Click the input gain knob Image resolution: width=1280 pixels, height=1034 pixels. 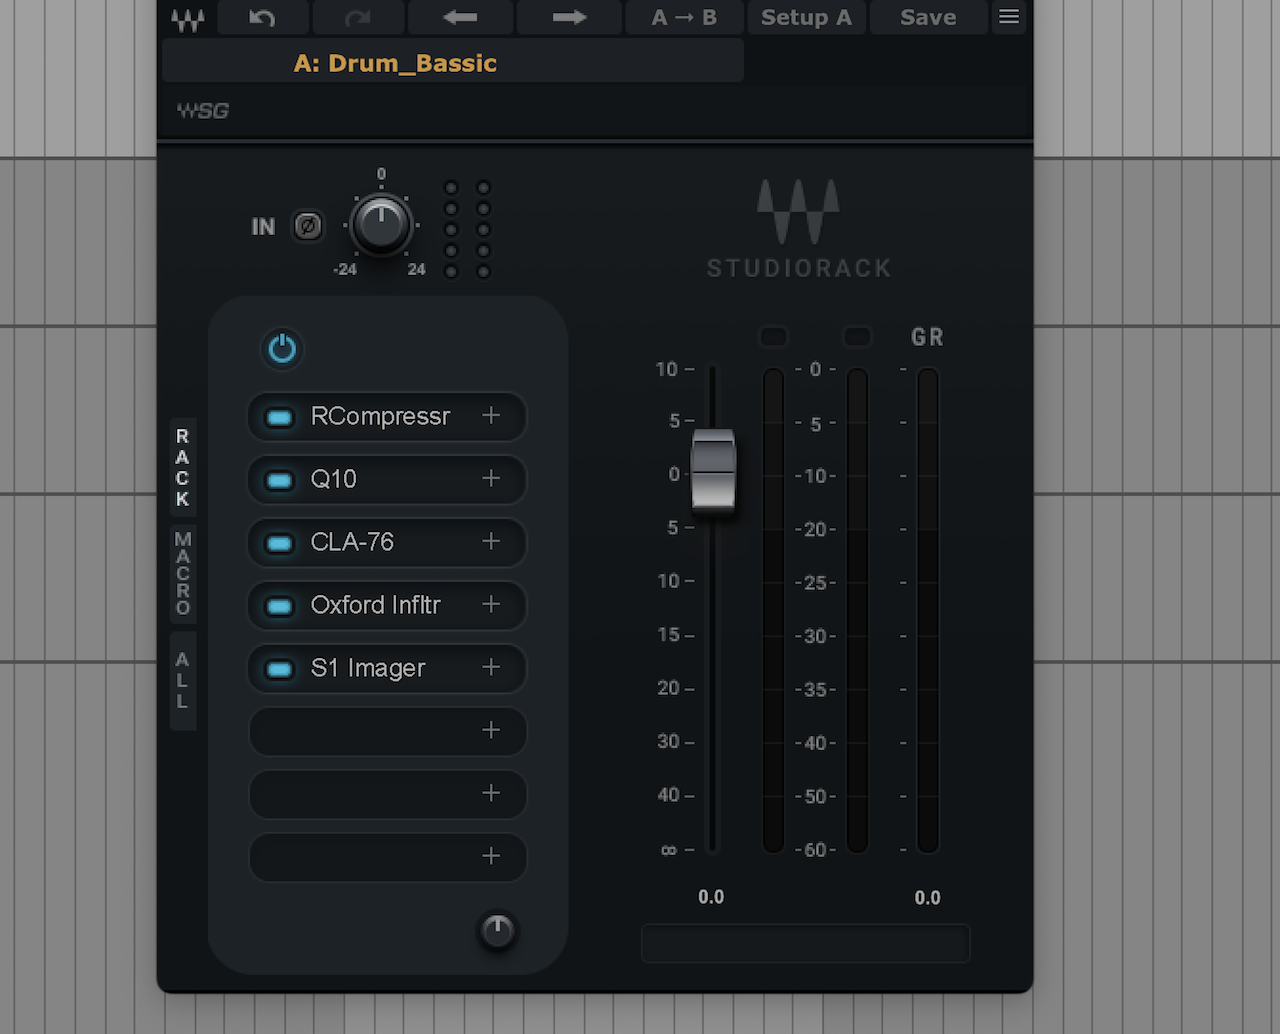(x=381, y=225)
